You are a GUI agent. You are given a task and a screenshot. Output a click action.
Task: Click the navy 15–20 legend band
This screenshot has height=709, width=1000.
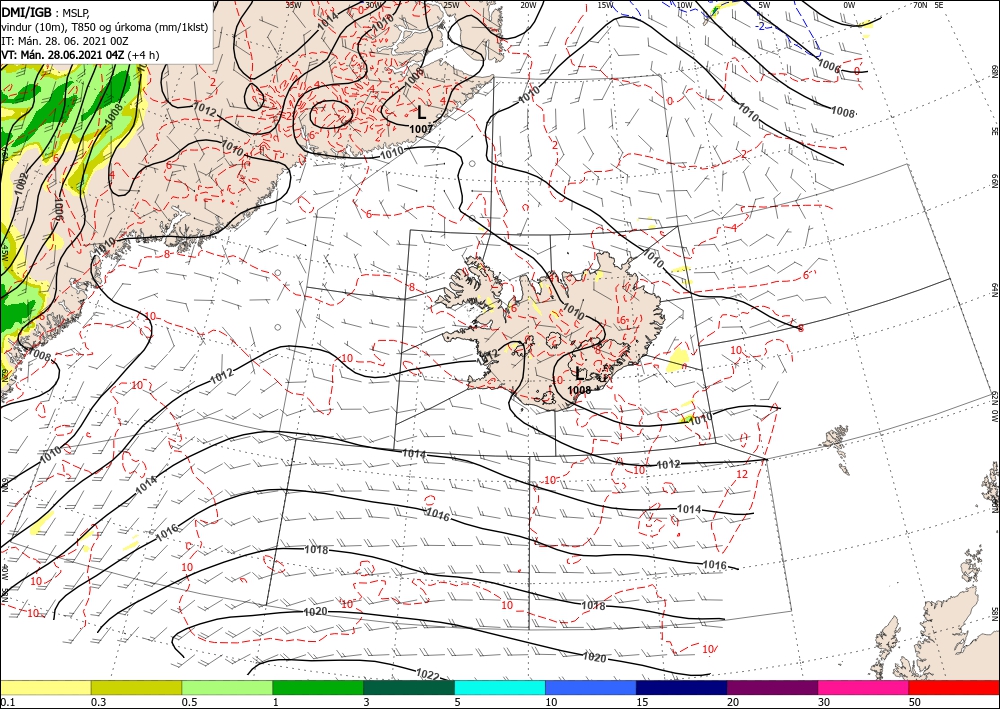pos(682,687)
